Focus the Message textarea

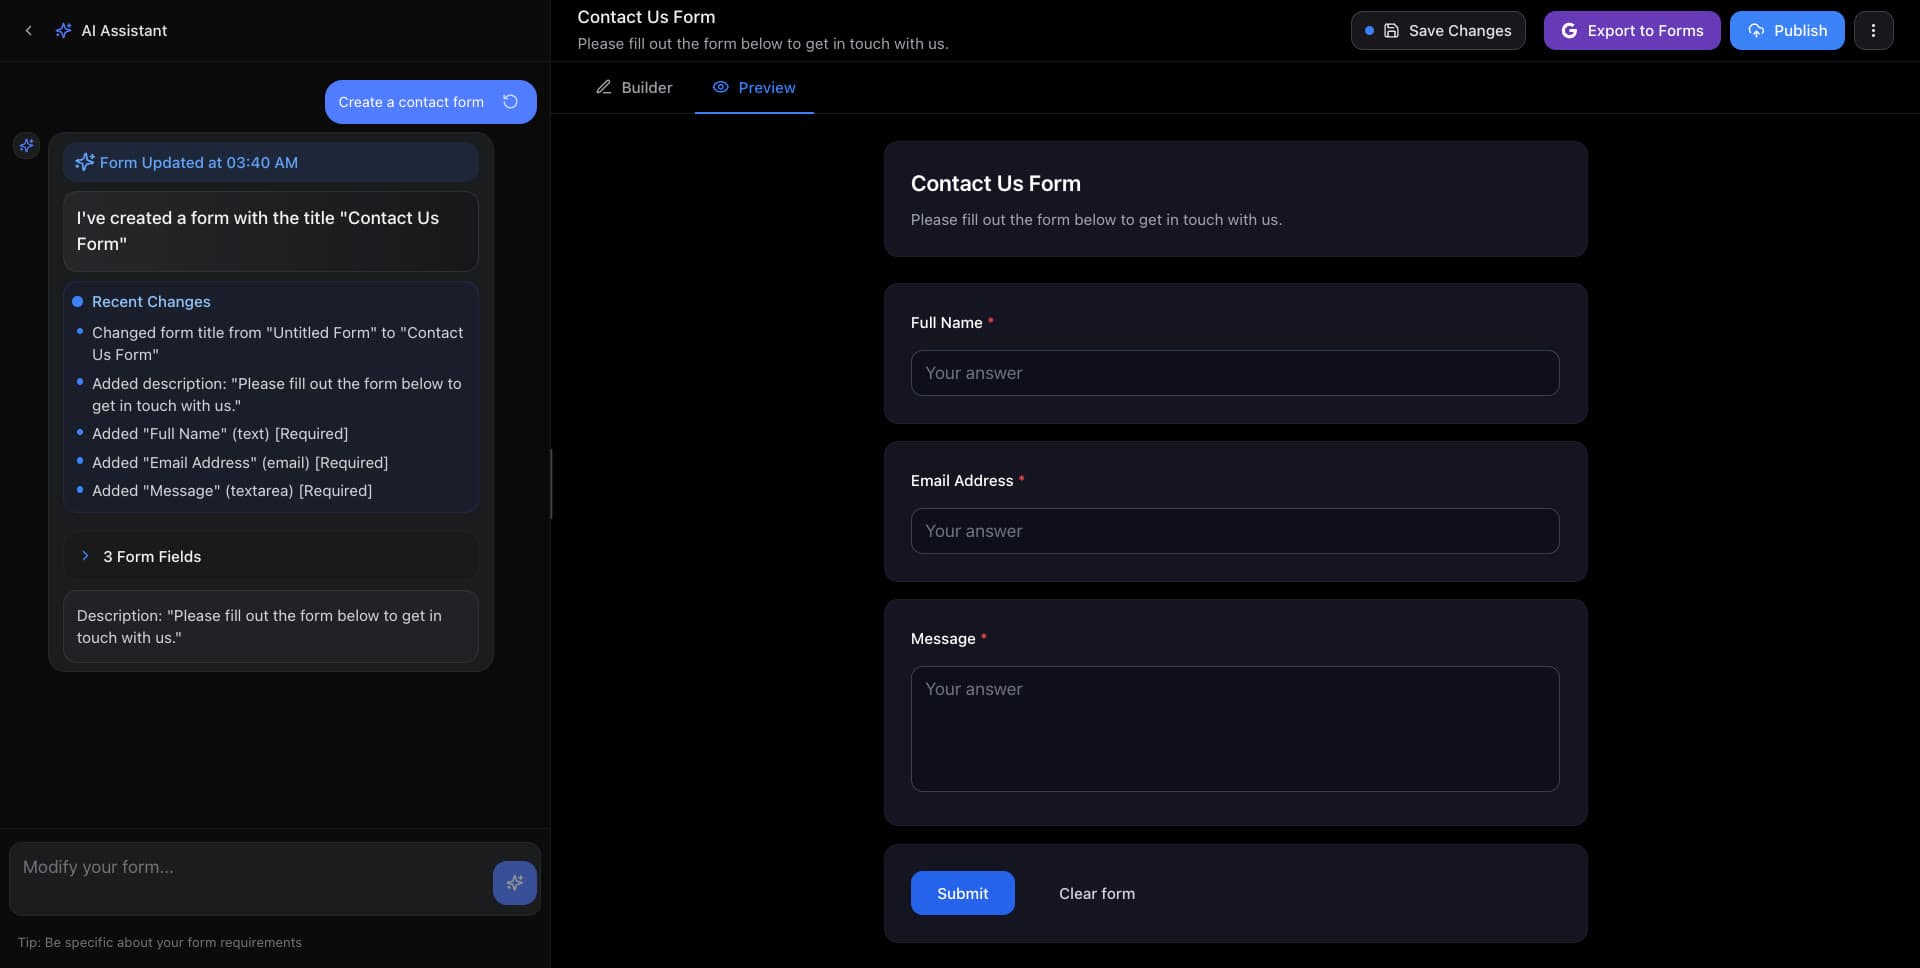pos(1235,729)
